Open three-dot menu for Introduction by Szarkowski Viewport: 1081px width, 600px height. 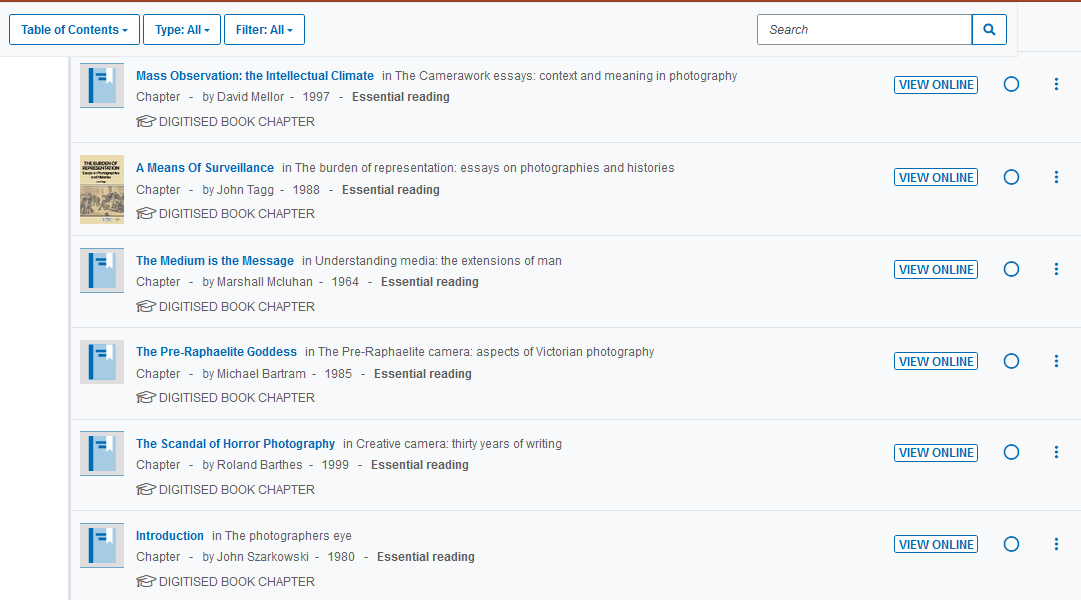click(1056, 544)
